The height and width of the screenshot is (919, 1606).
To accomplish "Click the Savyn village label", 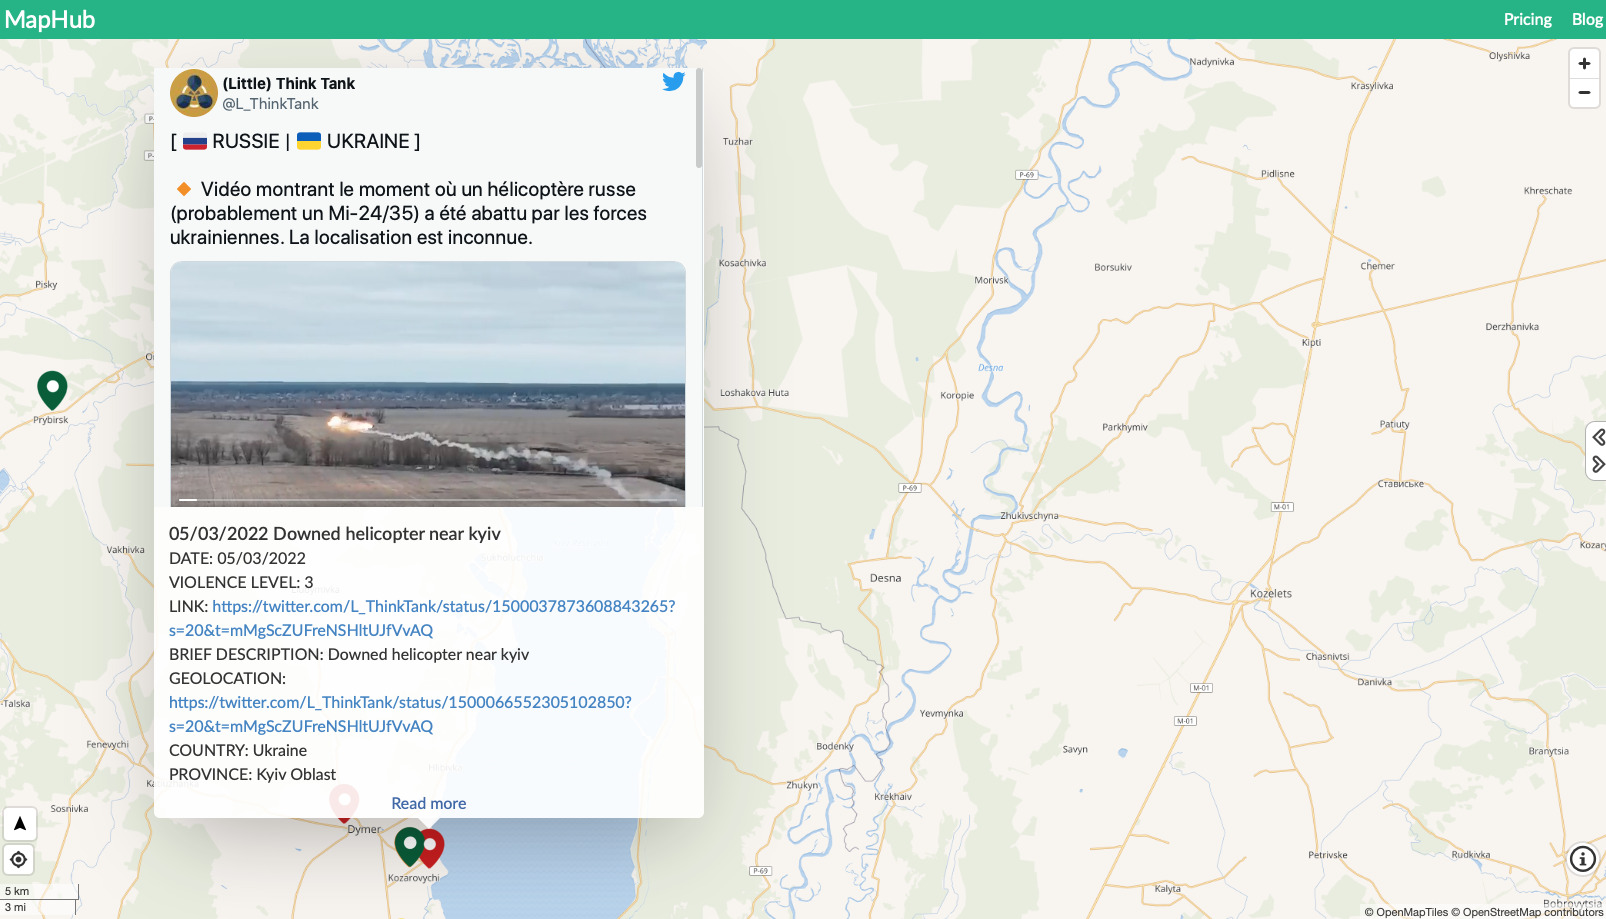I will point(1075,749).
